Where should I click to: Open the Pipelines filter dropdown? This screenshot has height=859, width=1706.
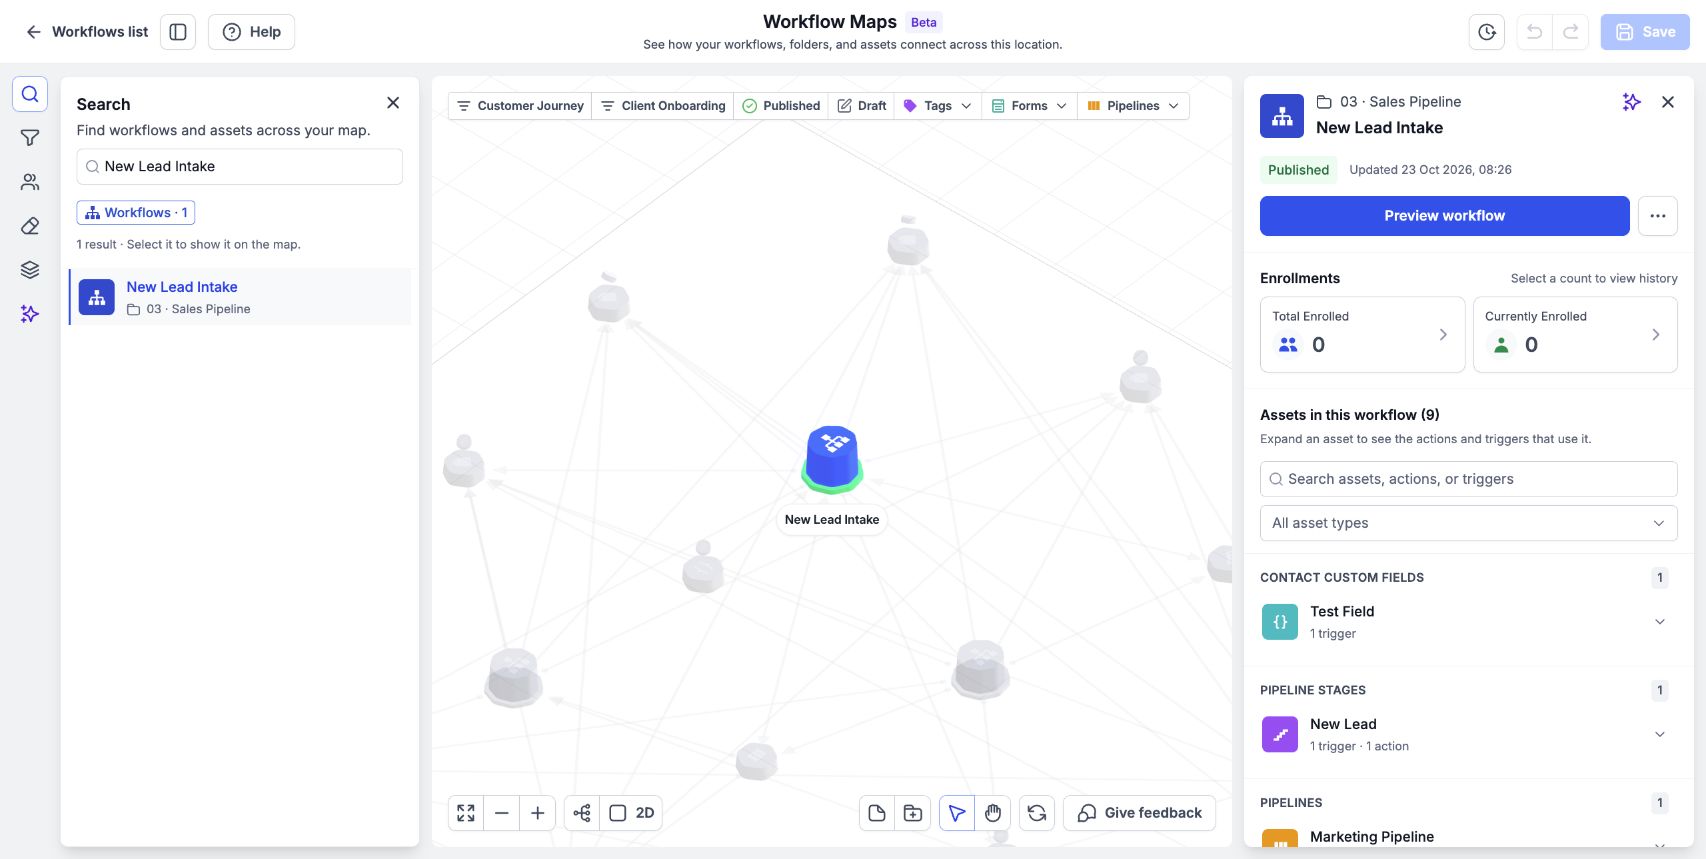click(1133, 106)
